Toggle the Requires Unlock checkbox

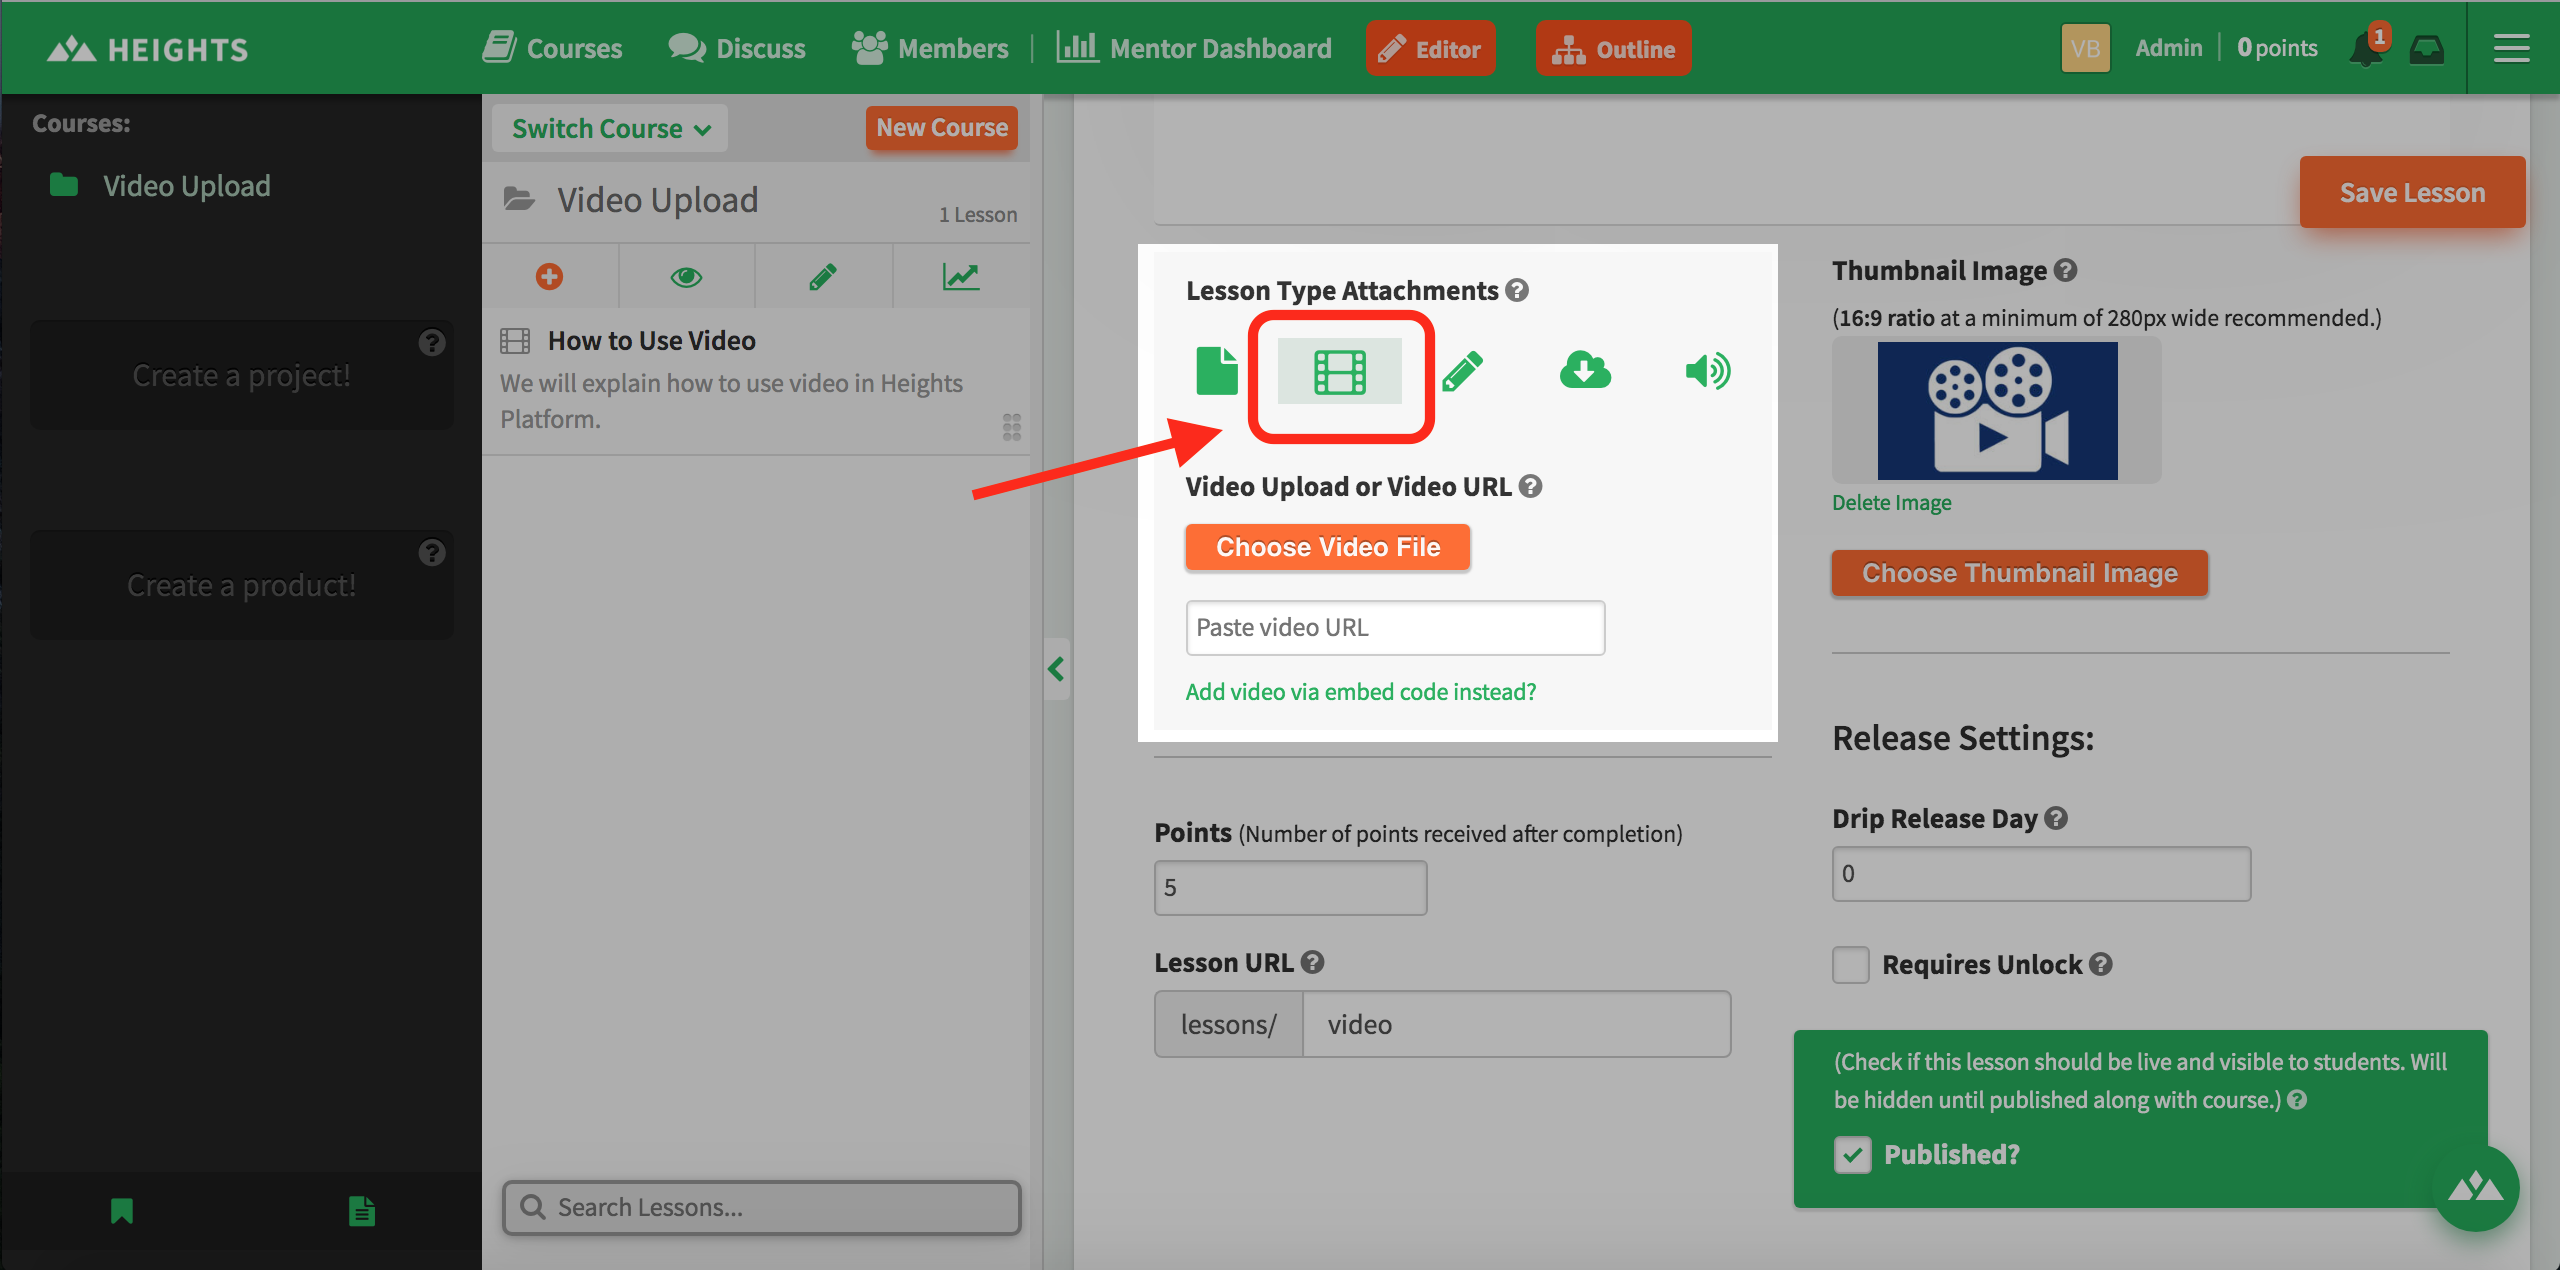pos(1851,965)
